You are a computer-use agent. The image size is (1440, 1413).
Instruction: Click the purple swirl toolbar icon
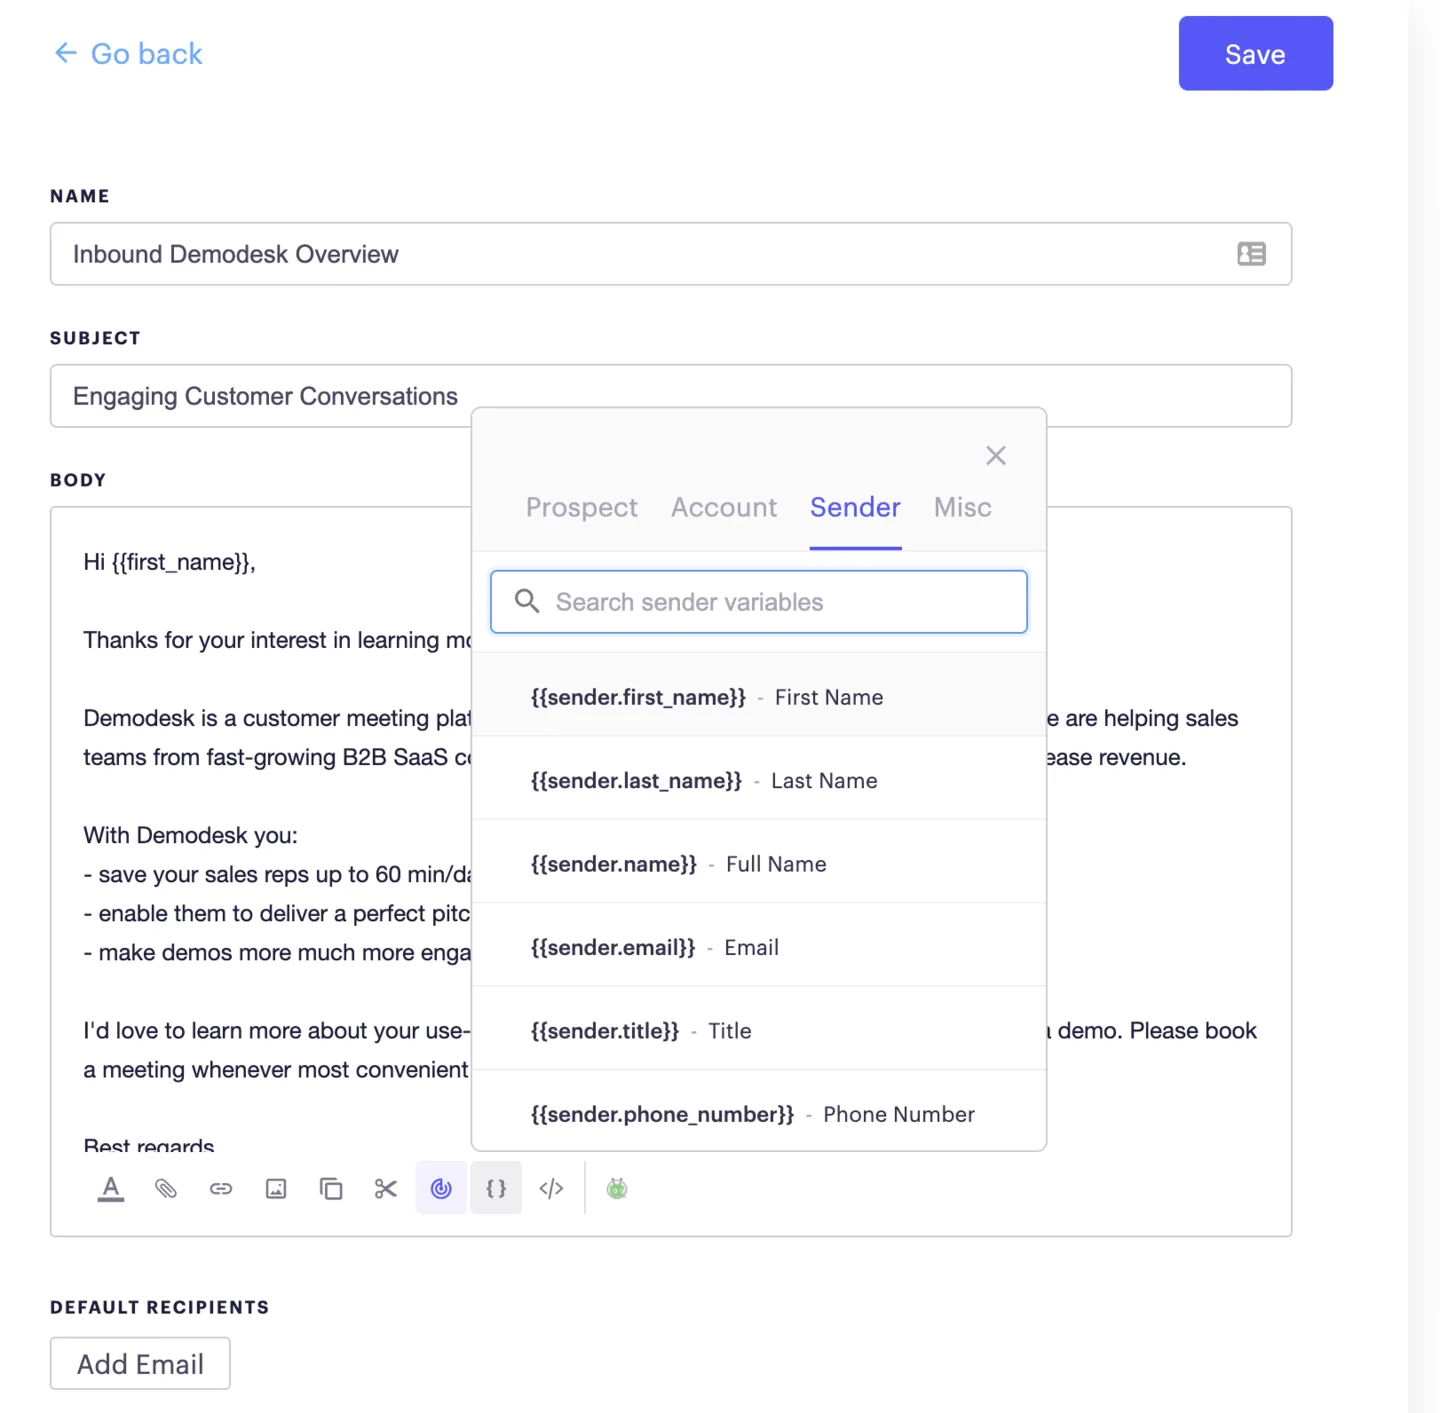441,1188
